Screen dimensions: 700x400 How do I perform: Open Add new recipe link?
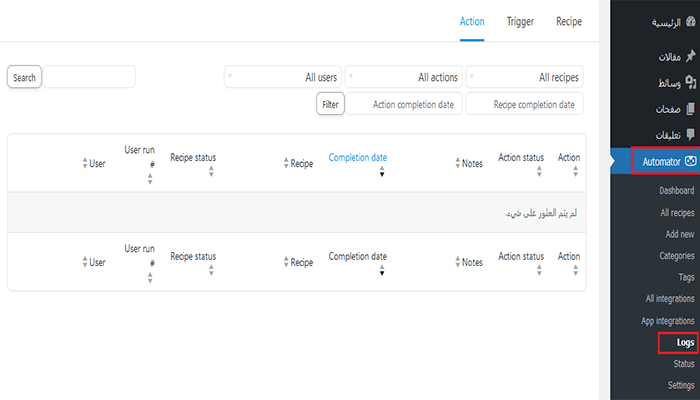click(x=680, y=234)
